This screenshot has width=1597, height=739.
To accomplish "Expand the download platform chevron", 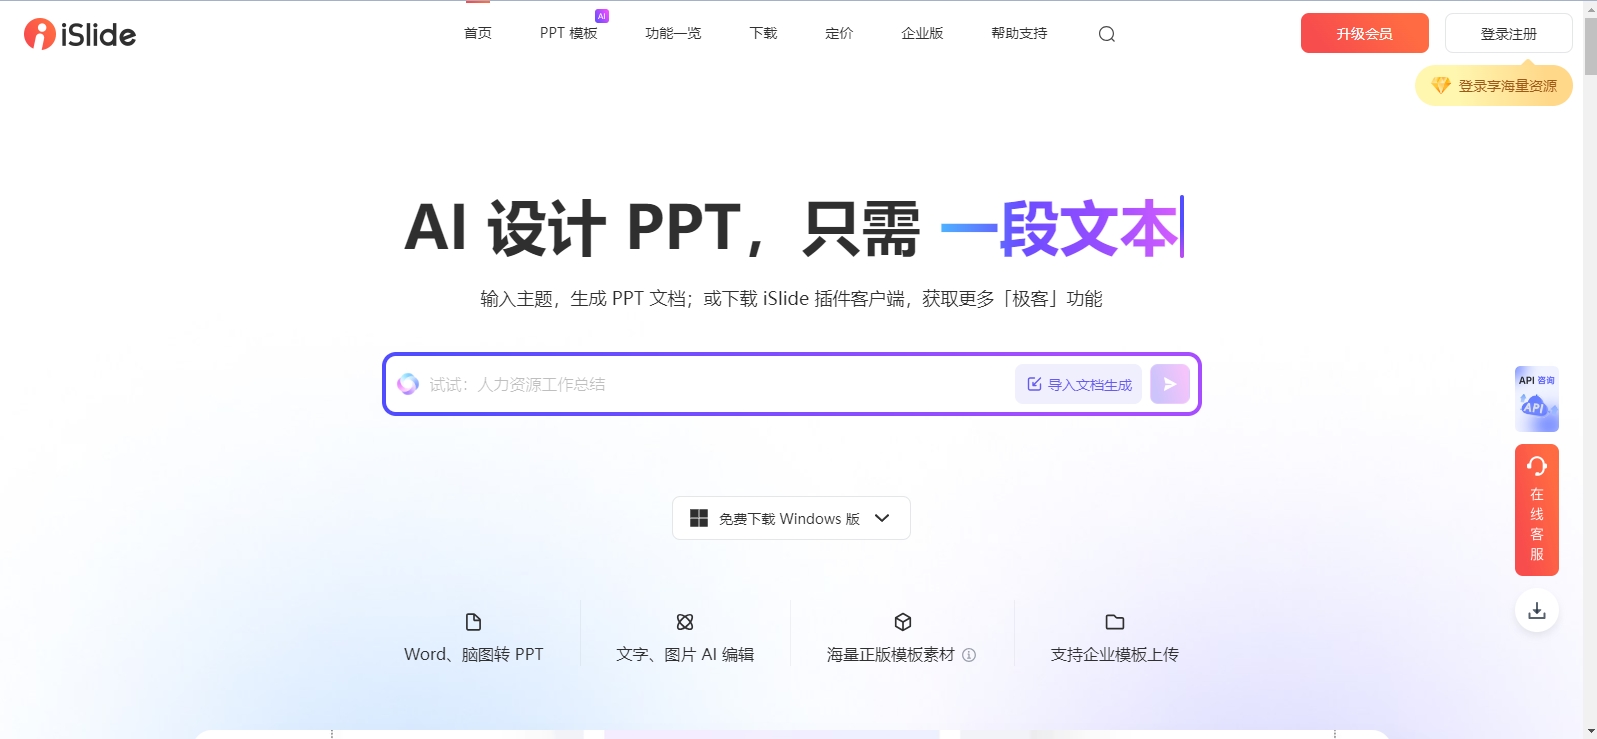I will (x=882, y=518).
